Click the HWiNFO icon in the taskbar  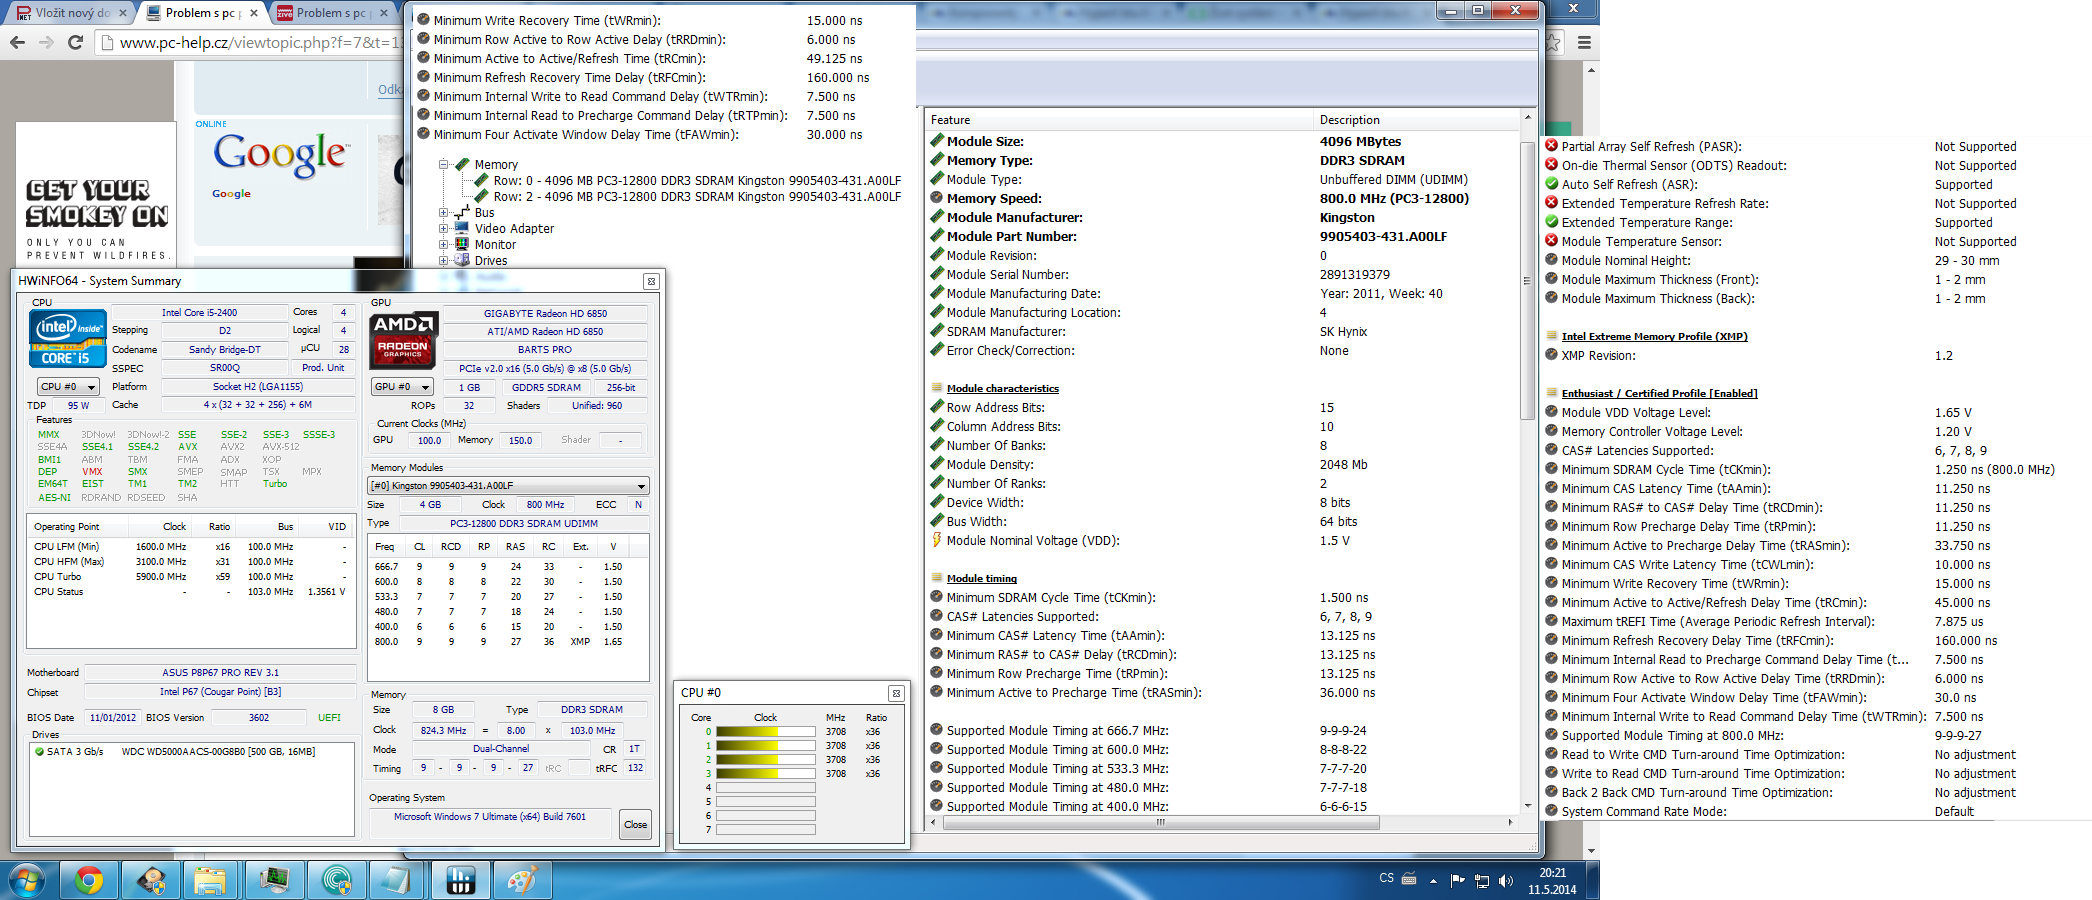(x=460, y=880)
